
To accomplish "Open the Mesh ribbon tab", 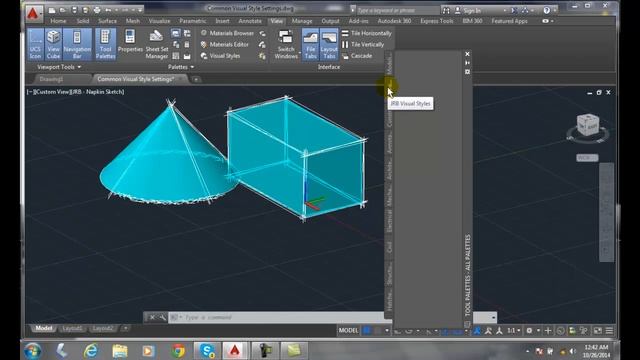I will (133, 21).
